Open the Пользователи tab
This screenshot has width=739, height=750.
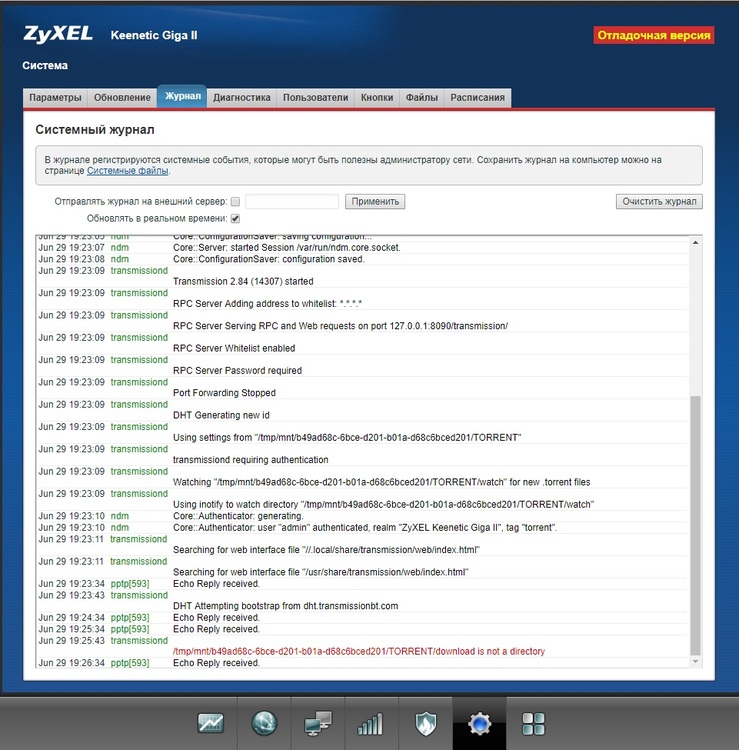pyautogui.click(x=315, y=98)
